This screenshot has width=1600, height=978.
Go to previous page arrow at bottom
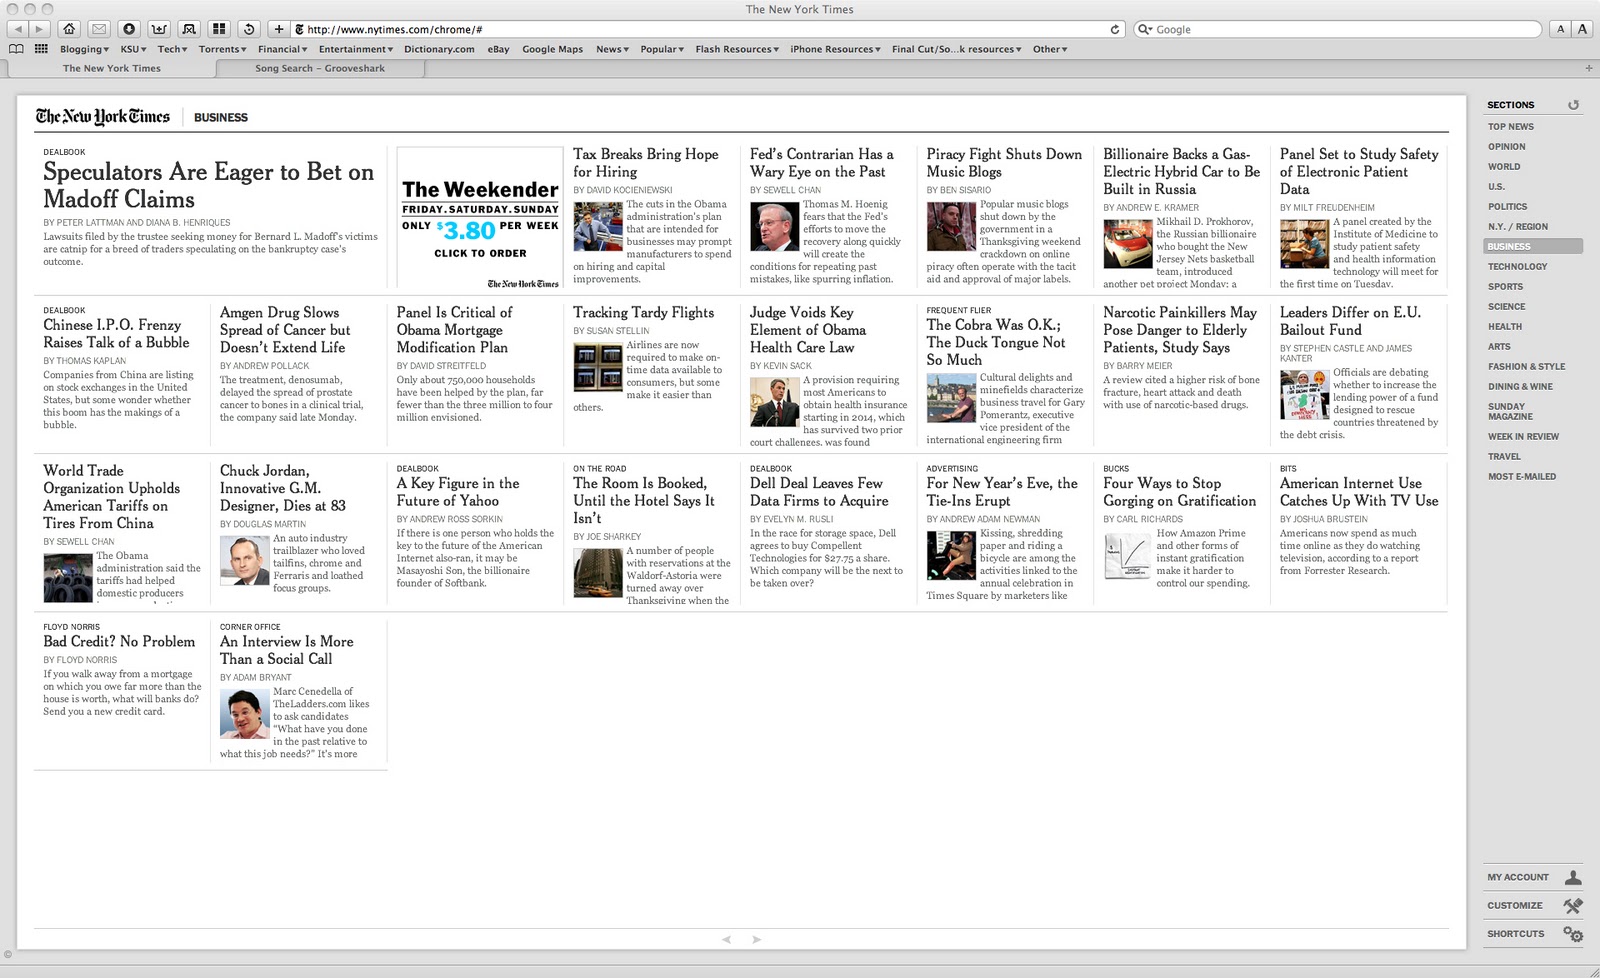point(727,939)
